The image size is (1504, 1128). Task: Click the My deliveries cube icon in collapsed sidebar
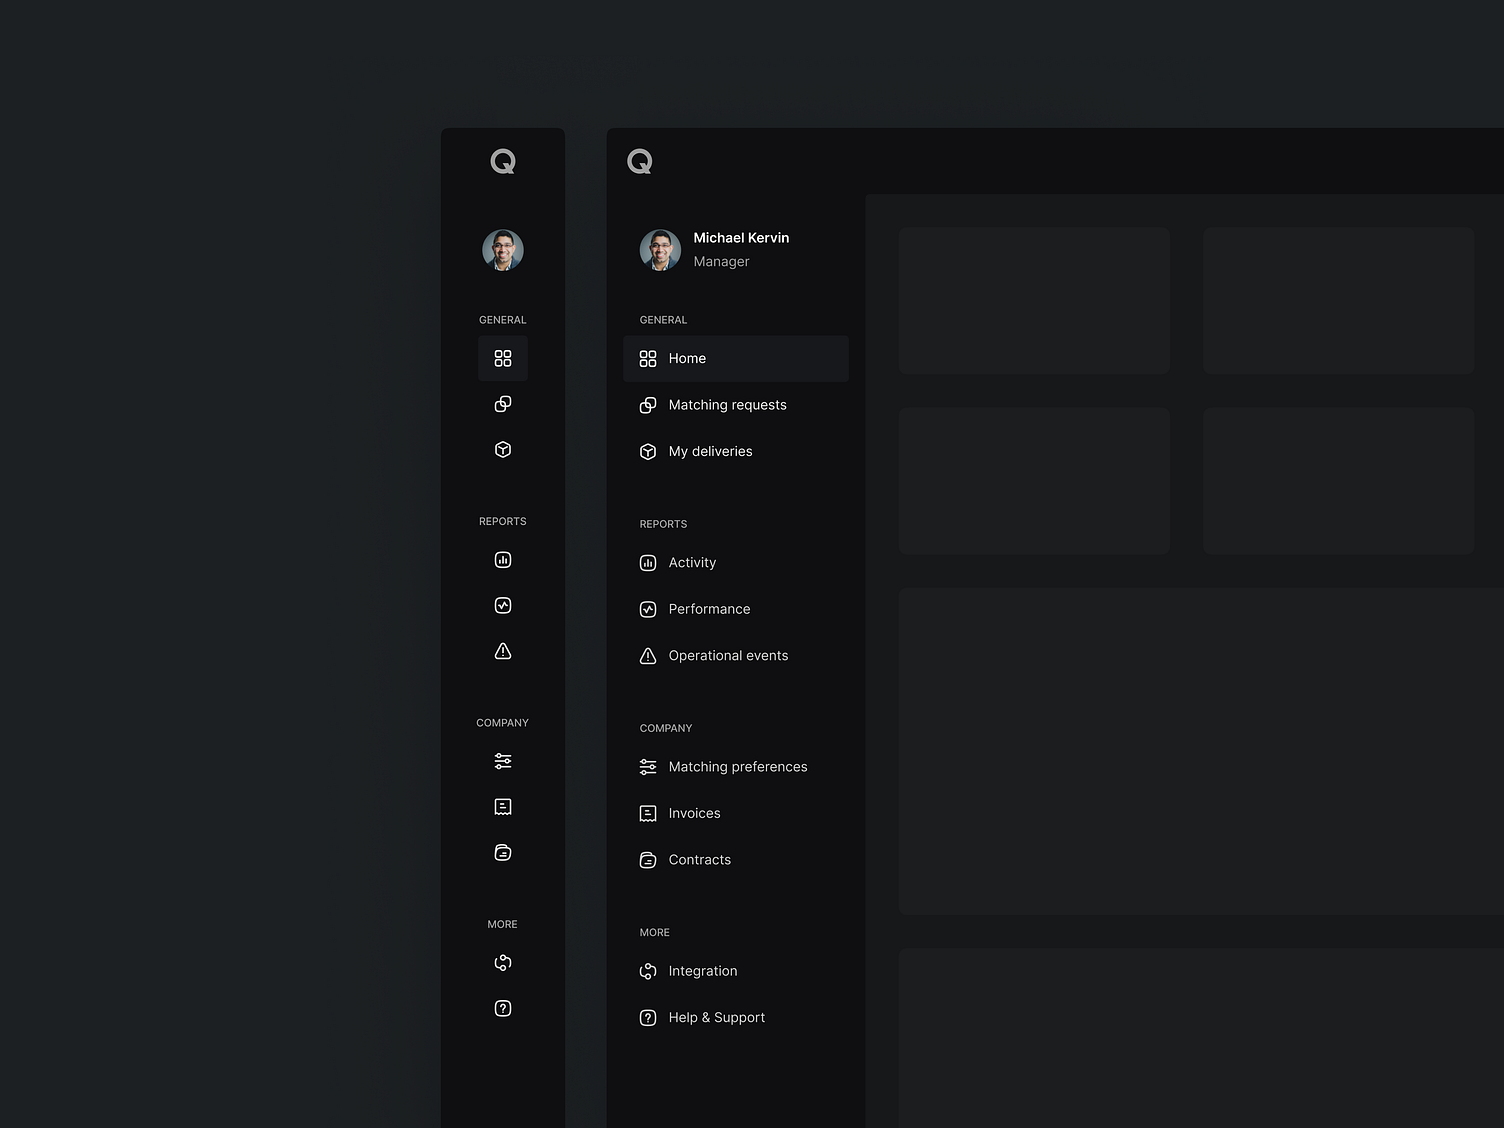pyautogui.click(x=502, y=449)
